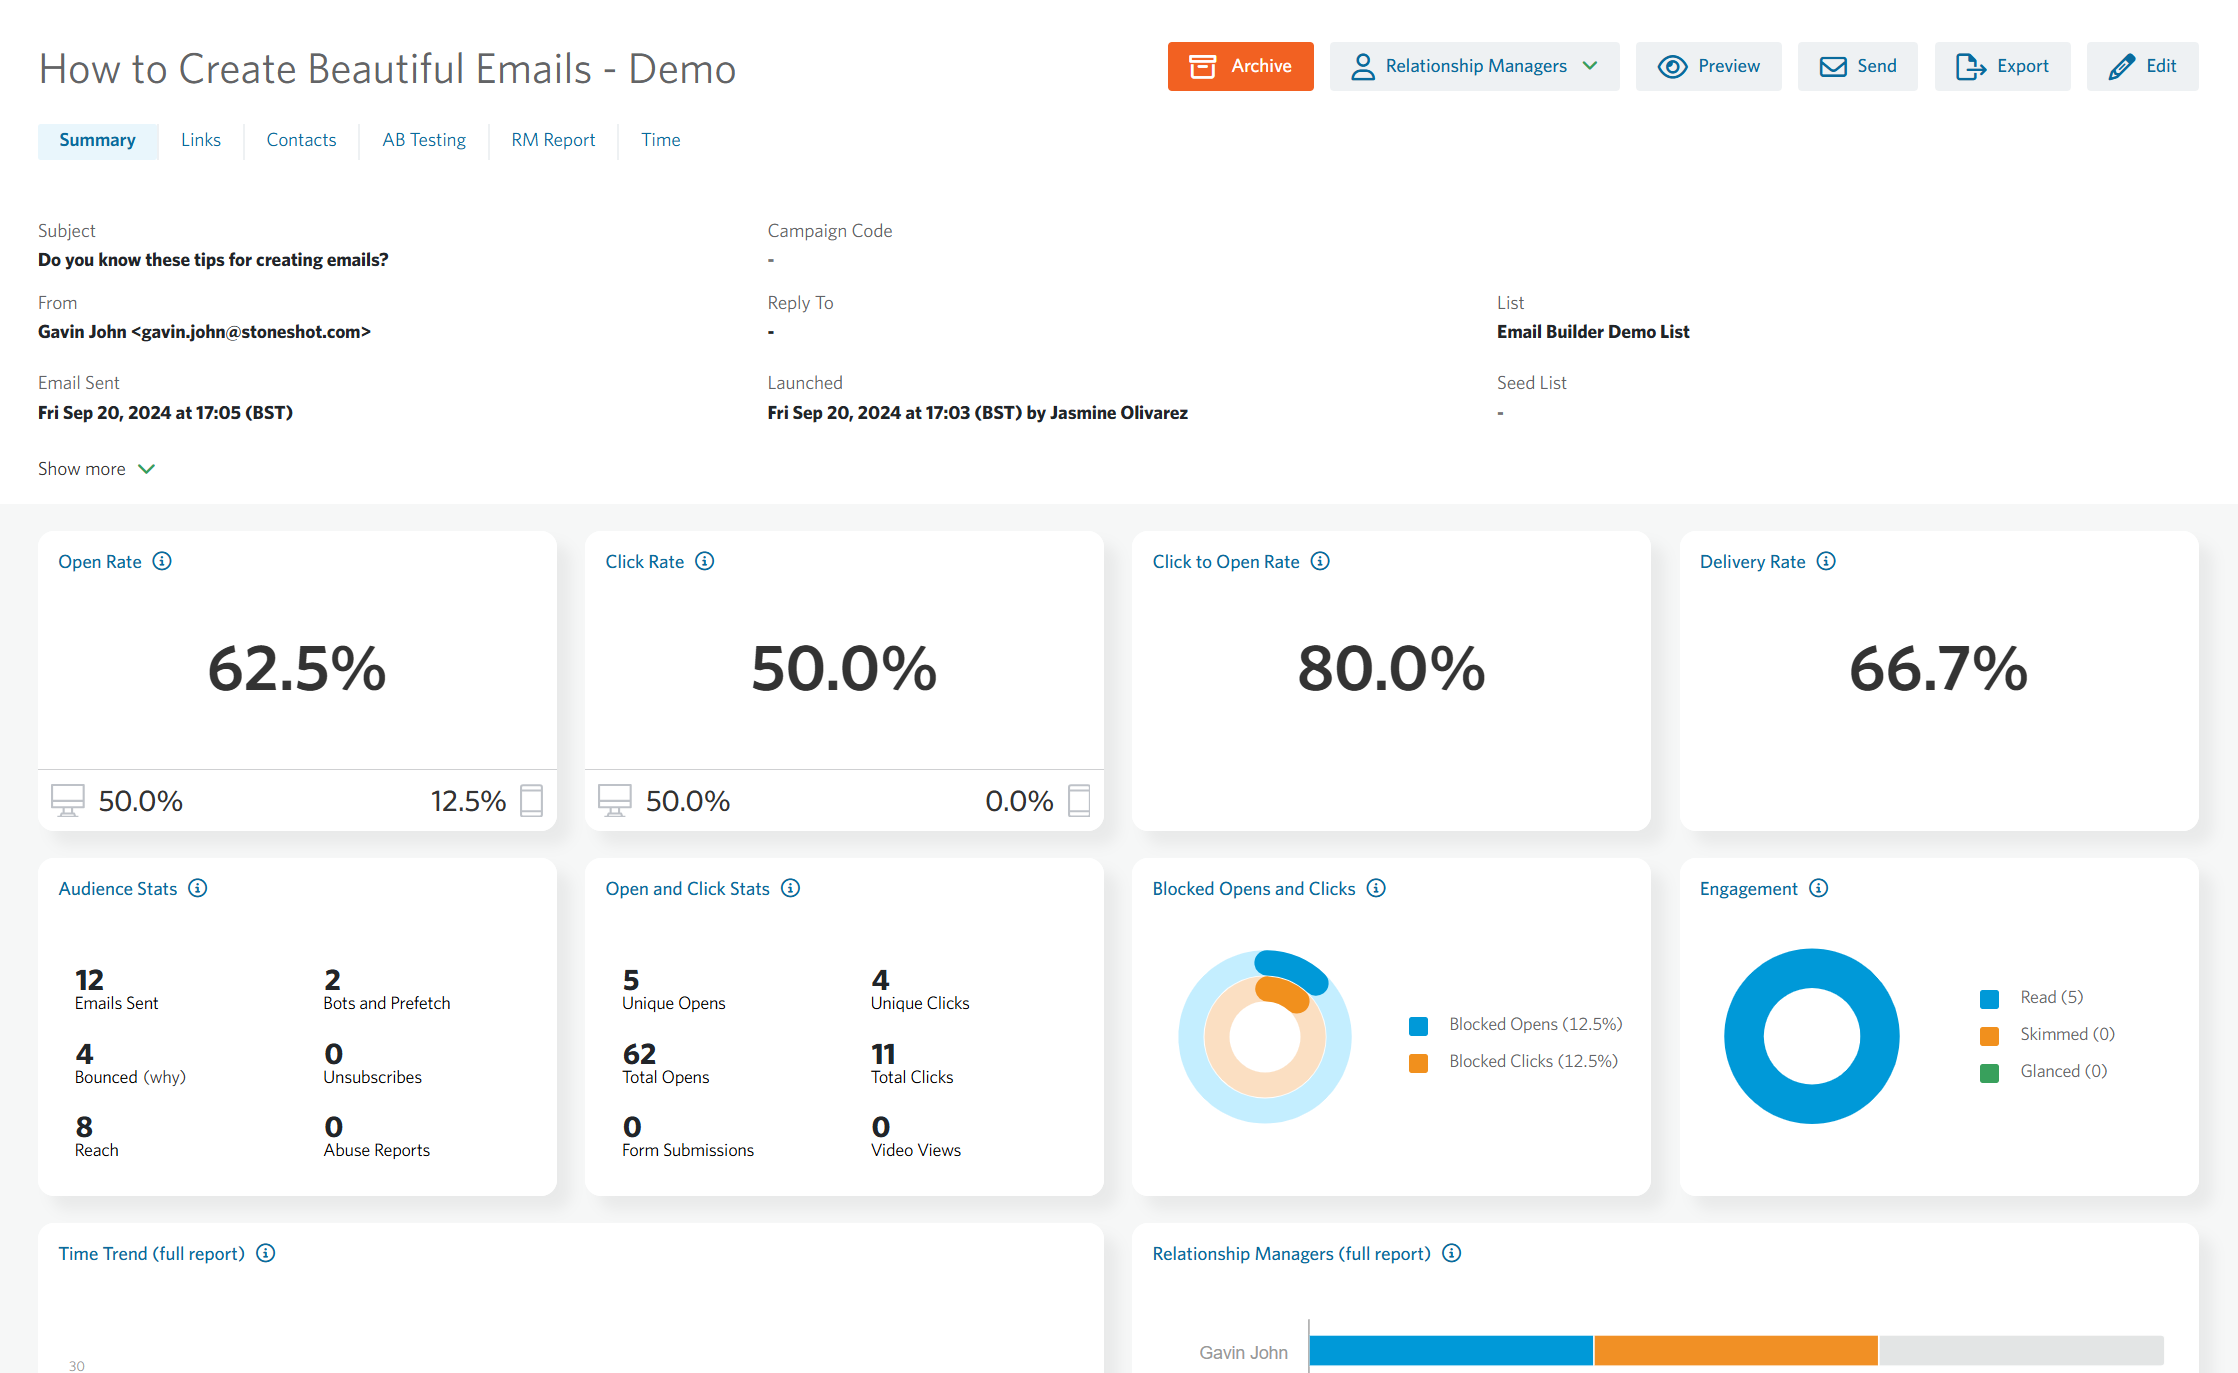Viewport: 2238px width, 1373px height.
Task: Open Relationship Managers full report link
Action: [x=1384, y=1253]
